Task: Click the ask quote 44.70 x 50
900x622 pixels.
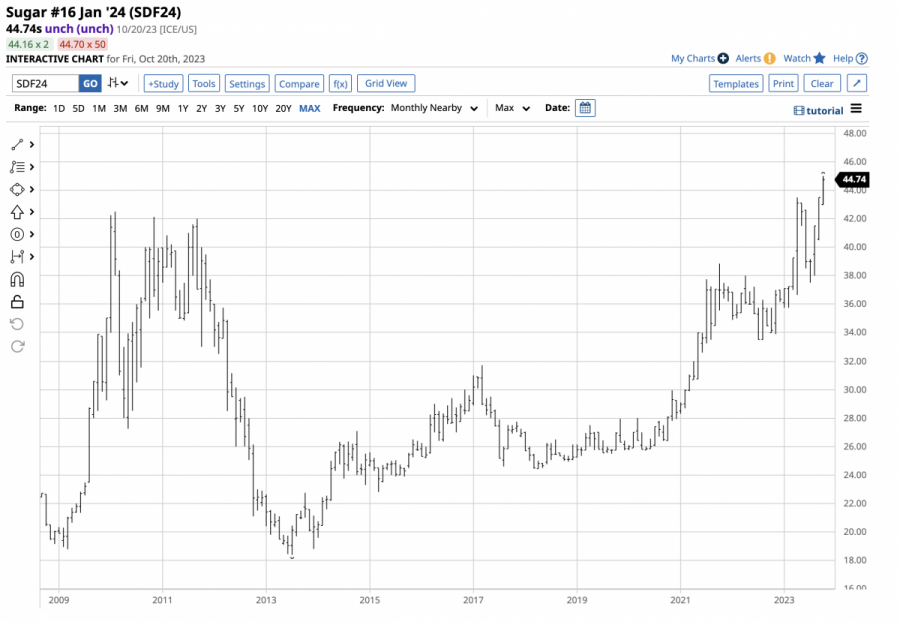Action: point(82,44)
